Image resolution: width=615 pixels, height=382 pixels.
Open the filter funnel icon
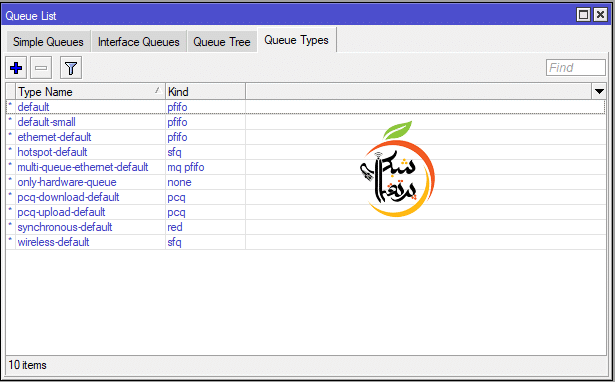click(x=71, y=68)
